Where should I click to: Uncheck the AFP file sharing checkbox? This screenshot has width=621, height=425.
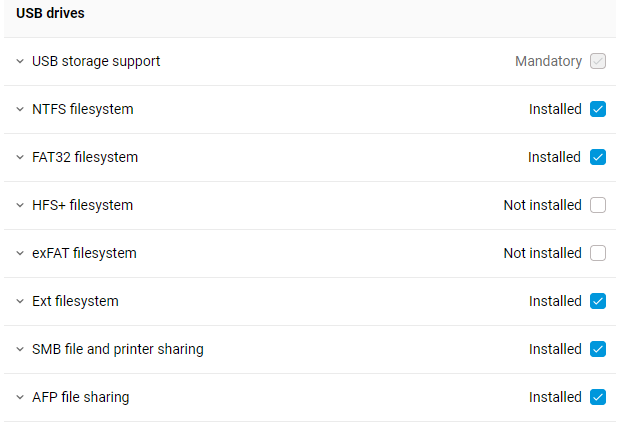click(x=598, y=397)
